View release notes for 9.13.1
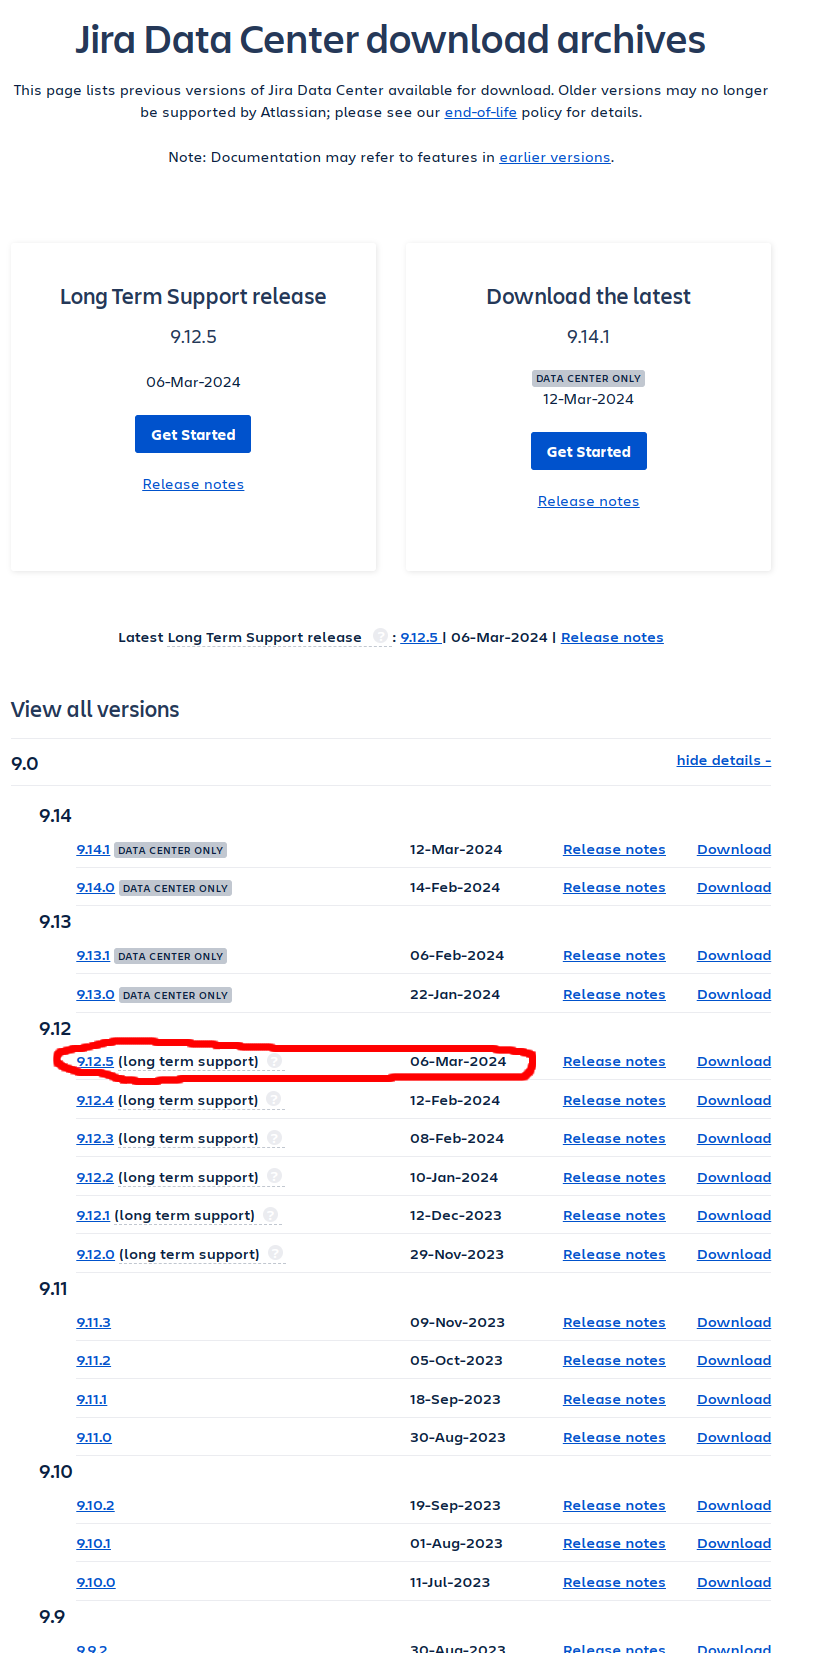The image size is (830, 1653). pyautogui.click(x=614, y=955)
